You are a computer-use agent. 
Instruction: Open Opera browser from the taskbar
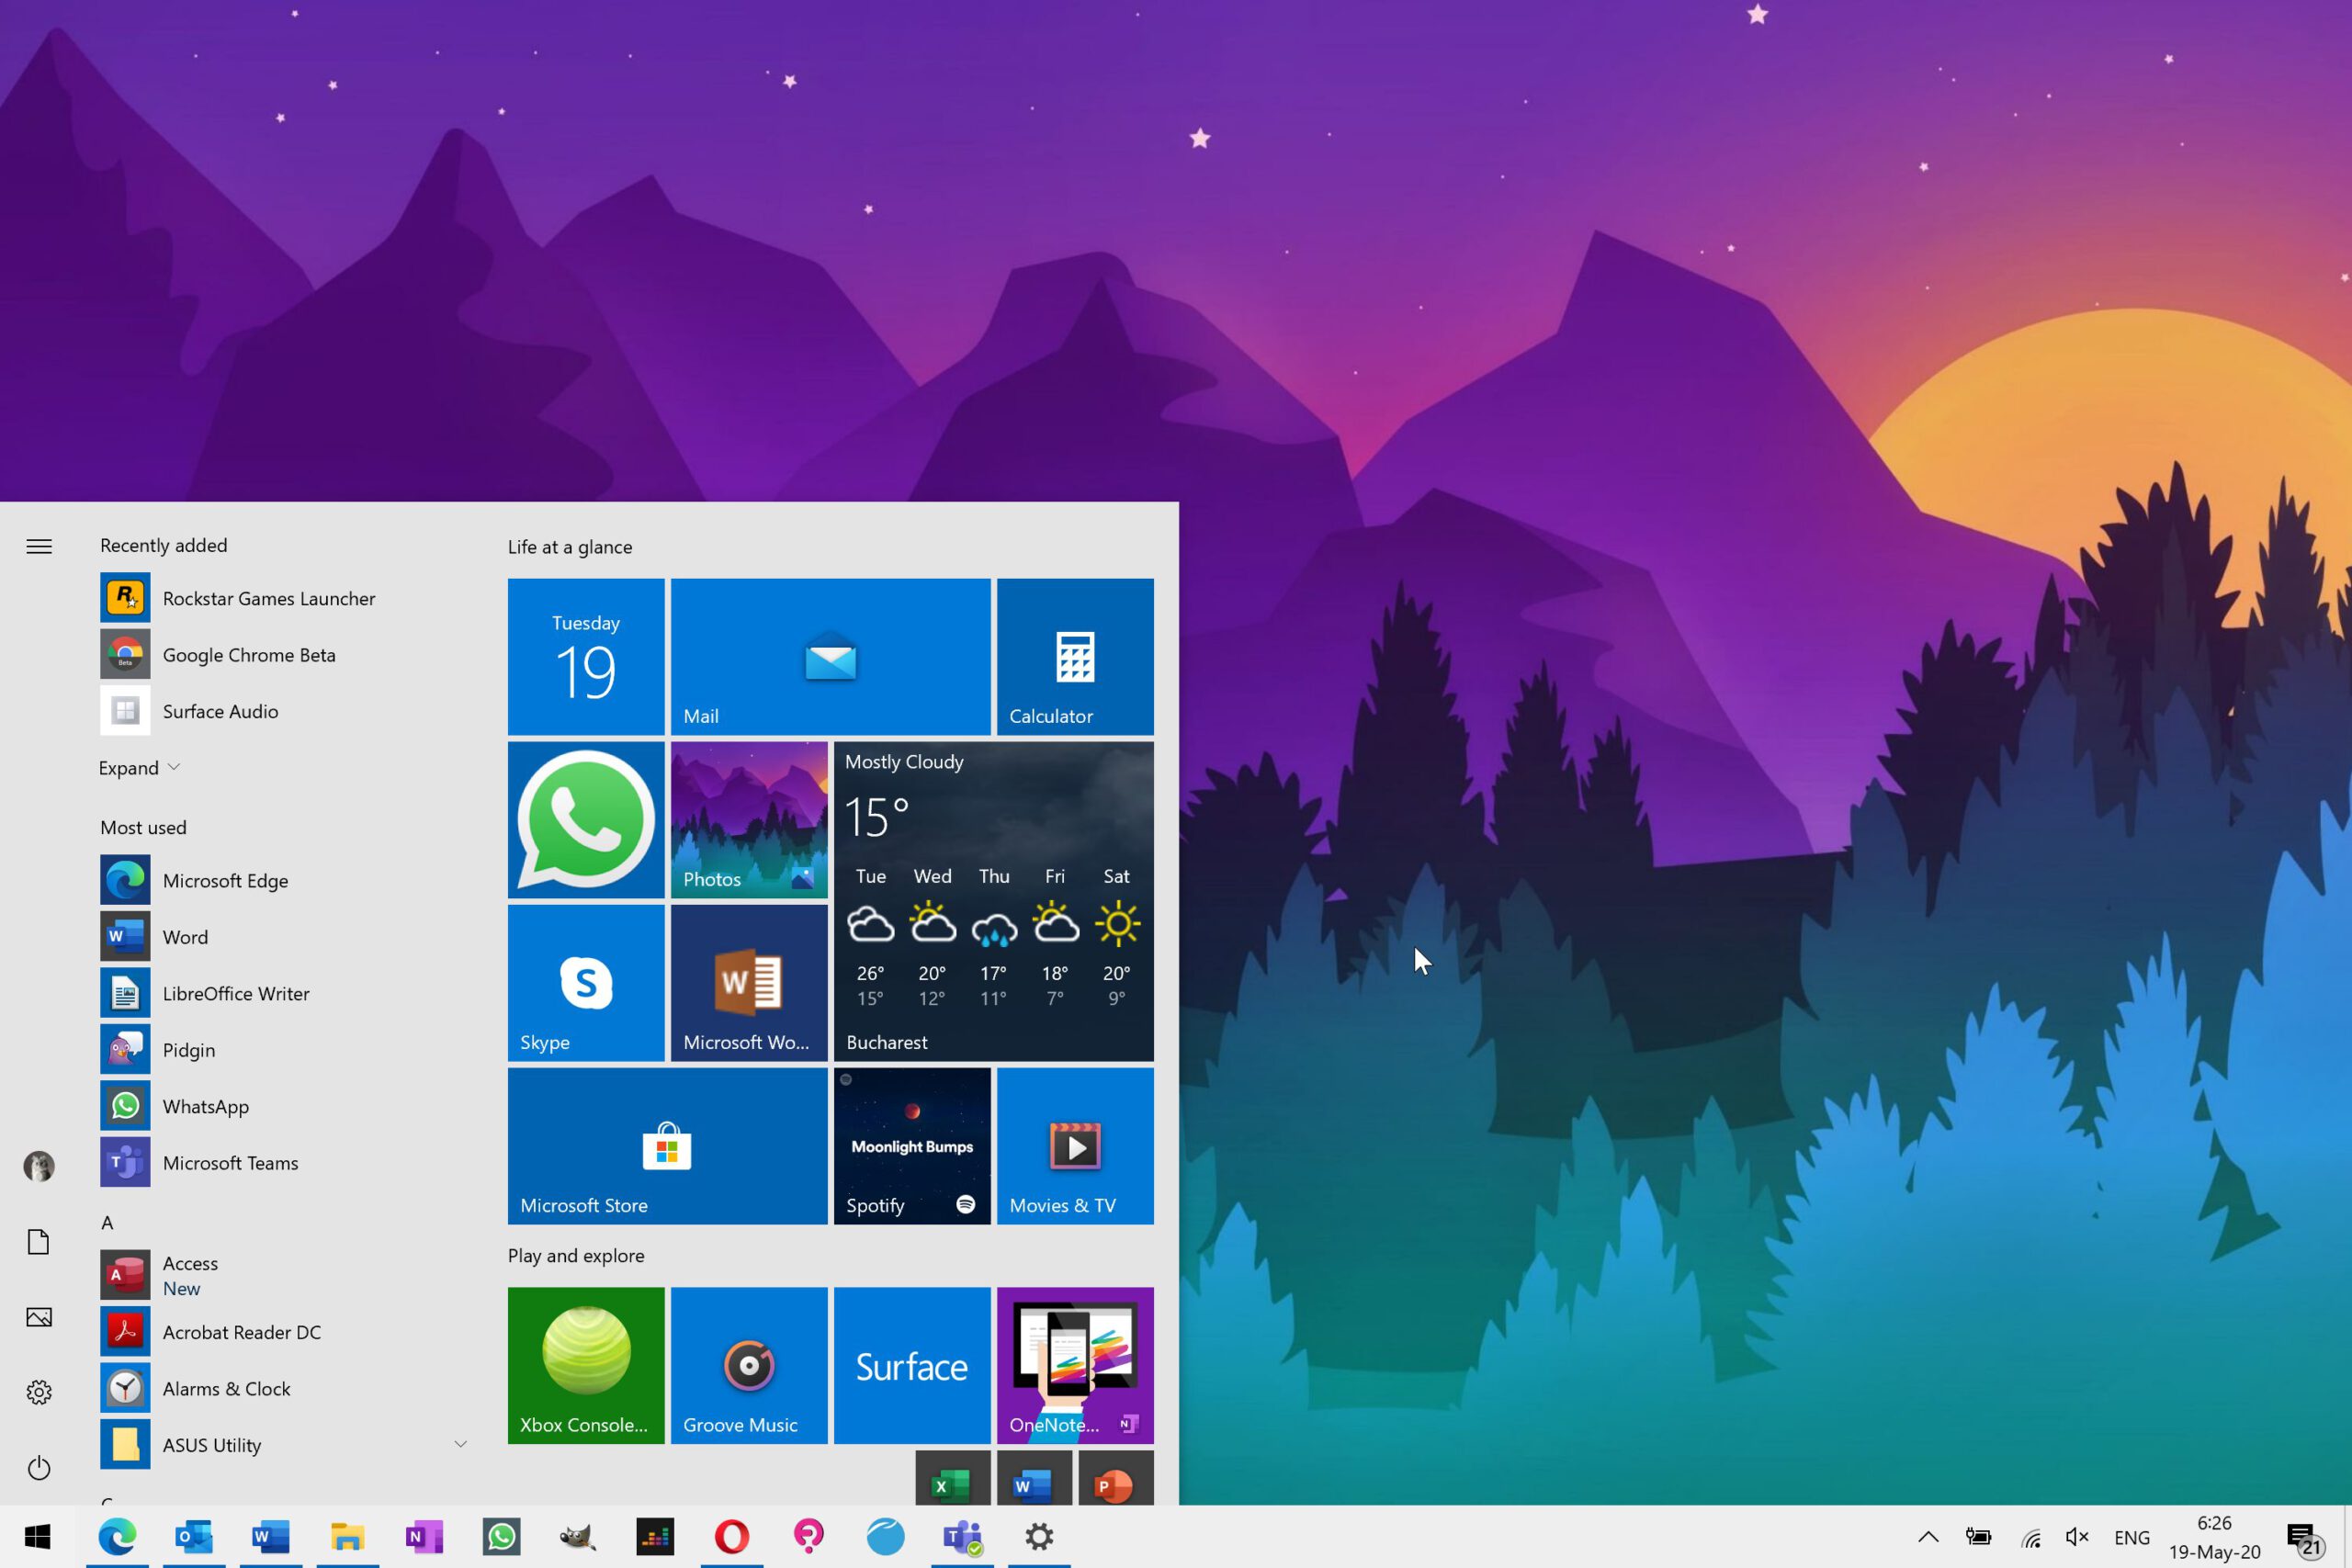click(x=732, y=1536)
